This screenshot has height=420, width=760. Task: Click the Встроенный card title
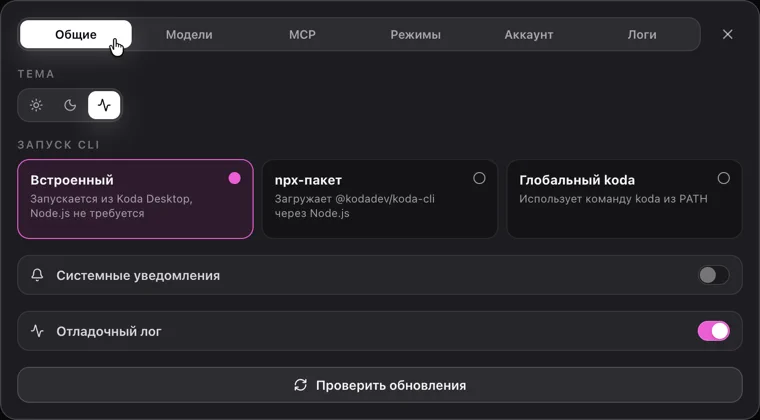[72, 180]
